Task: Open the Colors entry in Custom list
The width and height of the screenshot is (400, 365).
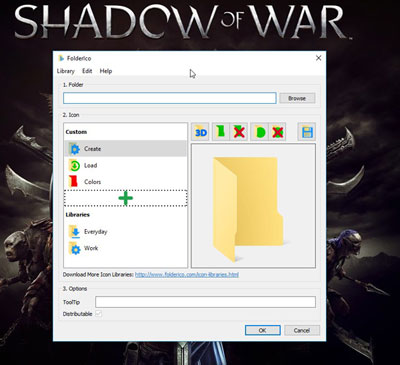Action: coord(125,182)
